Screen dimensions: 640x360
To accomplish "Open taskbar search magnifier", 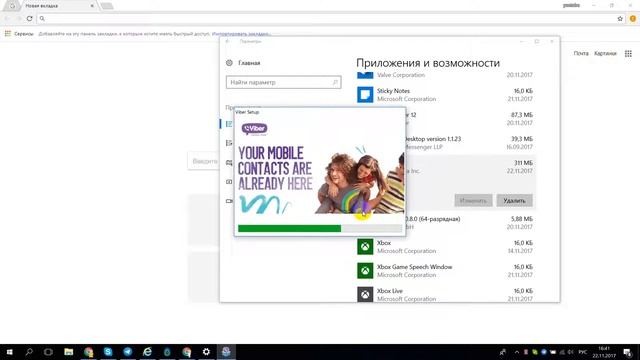I will (29, 352).
